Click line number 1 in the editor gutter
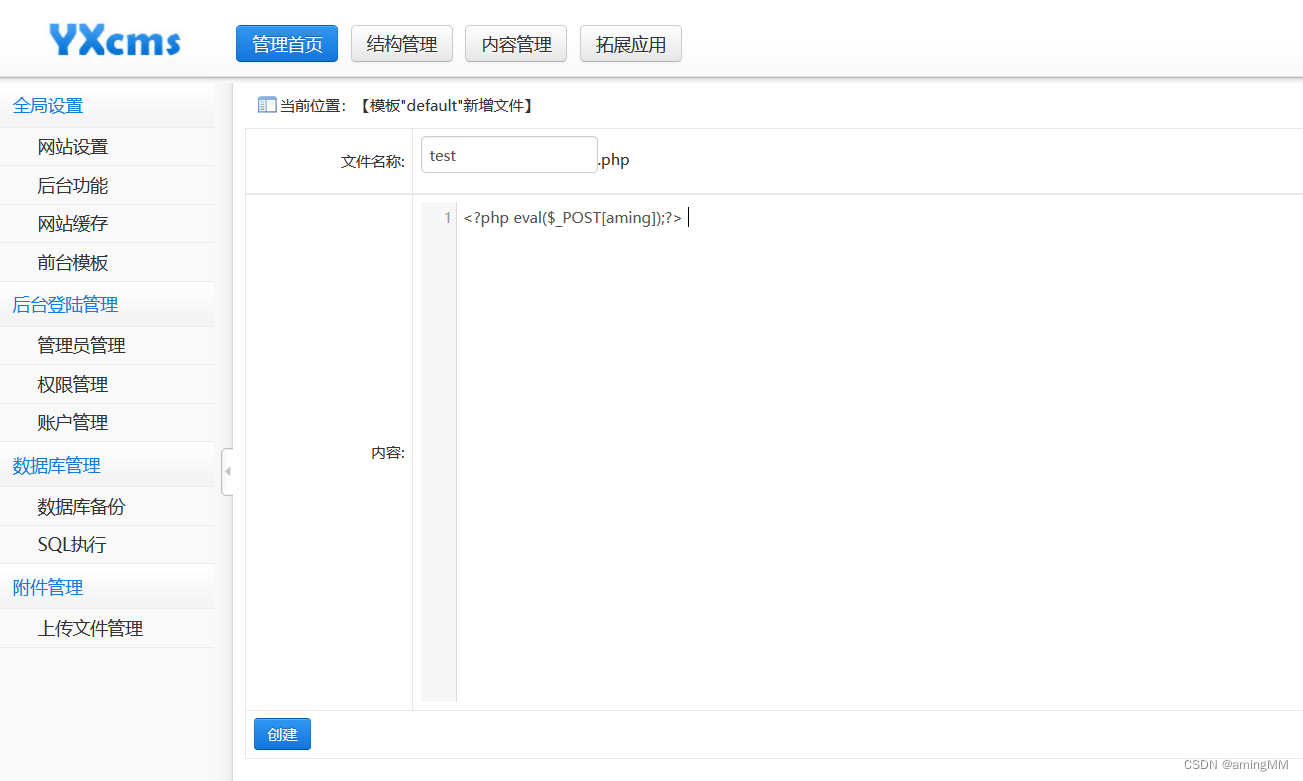This screenshot has width=1303, height=781. tap(448, 218)
